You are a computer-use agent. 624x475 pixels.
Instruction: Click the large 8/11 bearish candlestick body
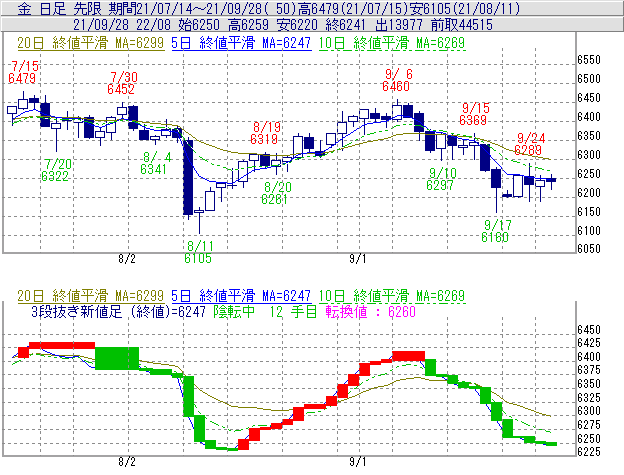(x=188, y=177)
